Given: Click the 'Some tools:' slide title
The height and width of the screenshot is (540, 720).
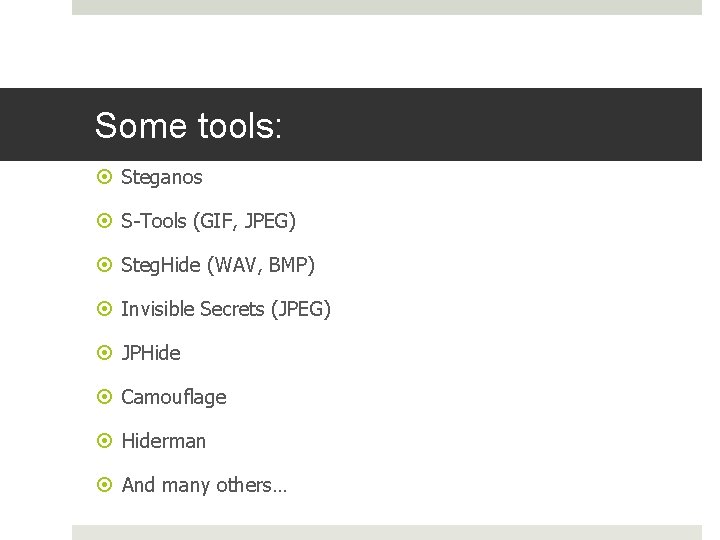Looking at the screenshot, I should pos(188,125).
